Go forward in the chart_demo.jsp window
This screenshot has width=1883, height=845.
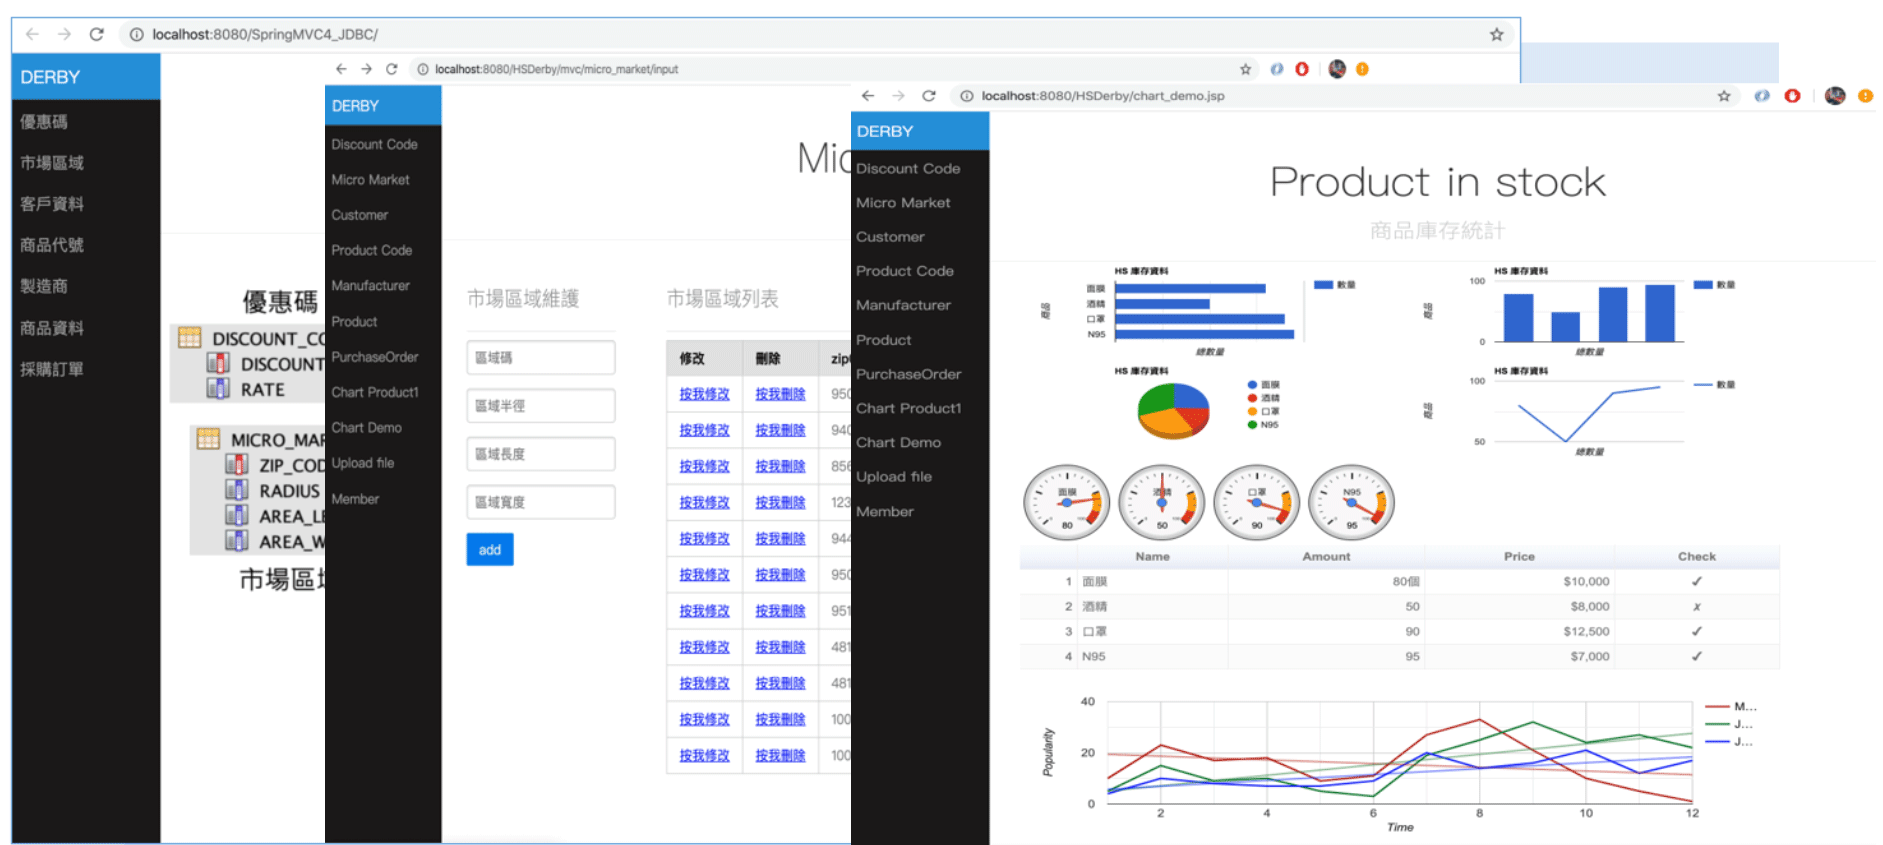point(898,96)
